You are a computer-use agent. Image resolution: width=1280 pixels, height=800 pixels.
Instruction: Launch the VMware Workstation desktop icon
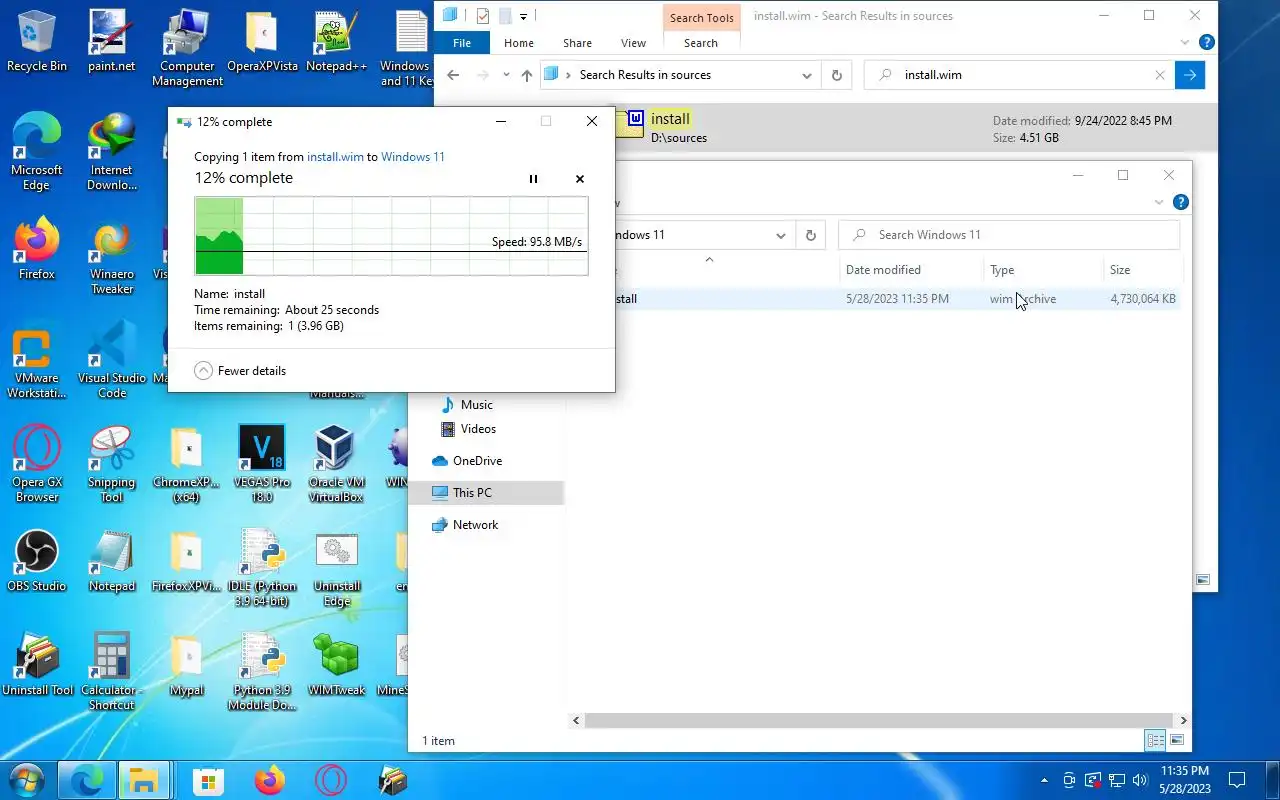[x=36, y=362]
